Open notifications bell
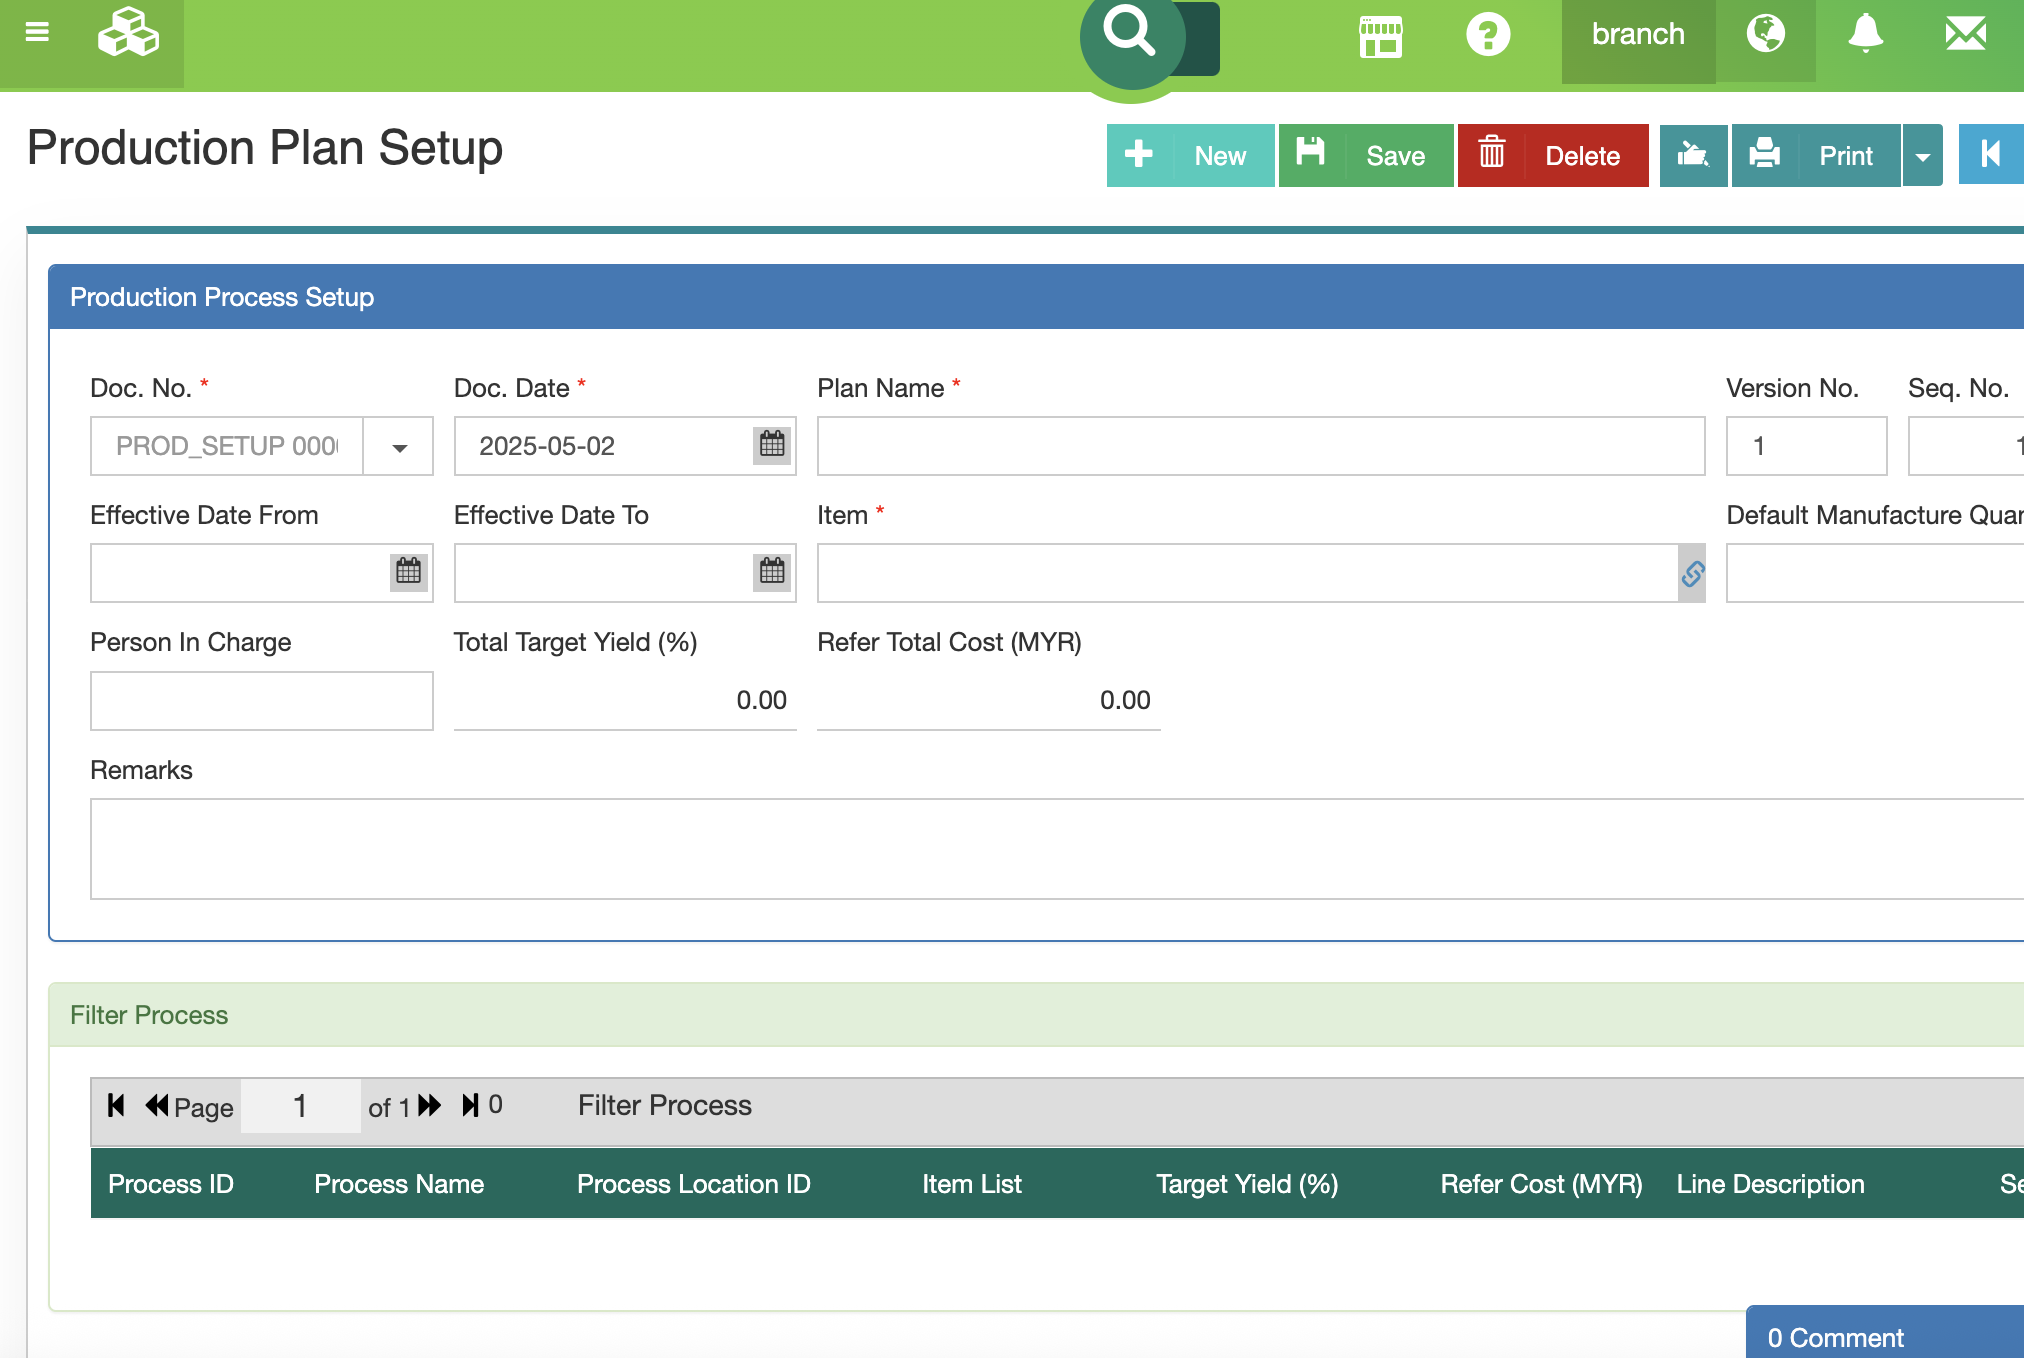 point(1865,35)
